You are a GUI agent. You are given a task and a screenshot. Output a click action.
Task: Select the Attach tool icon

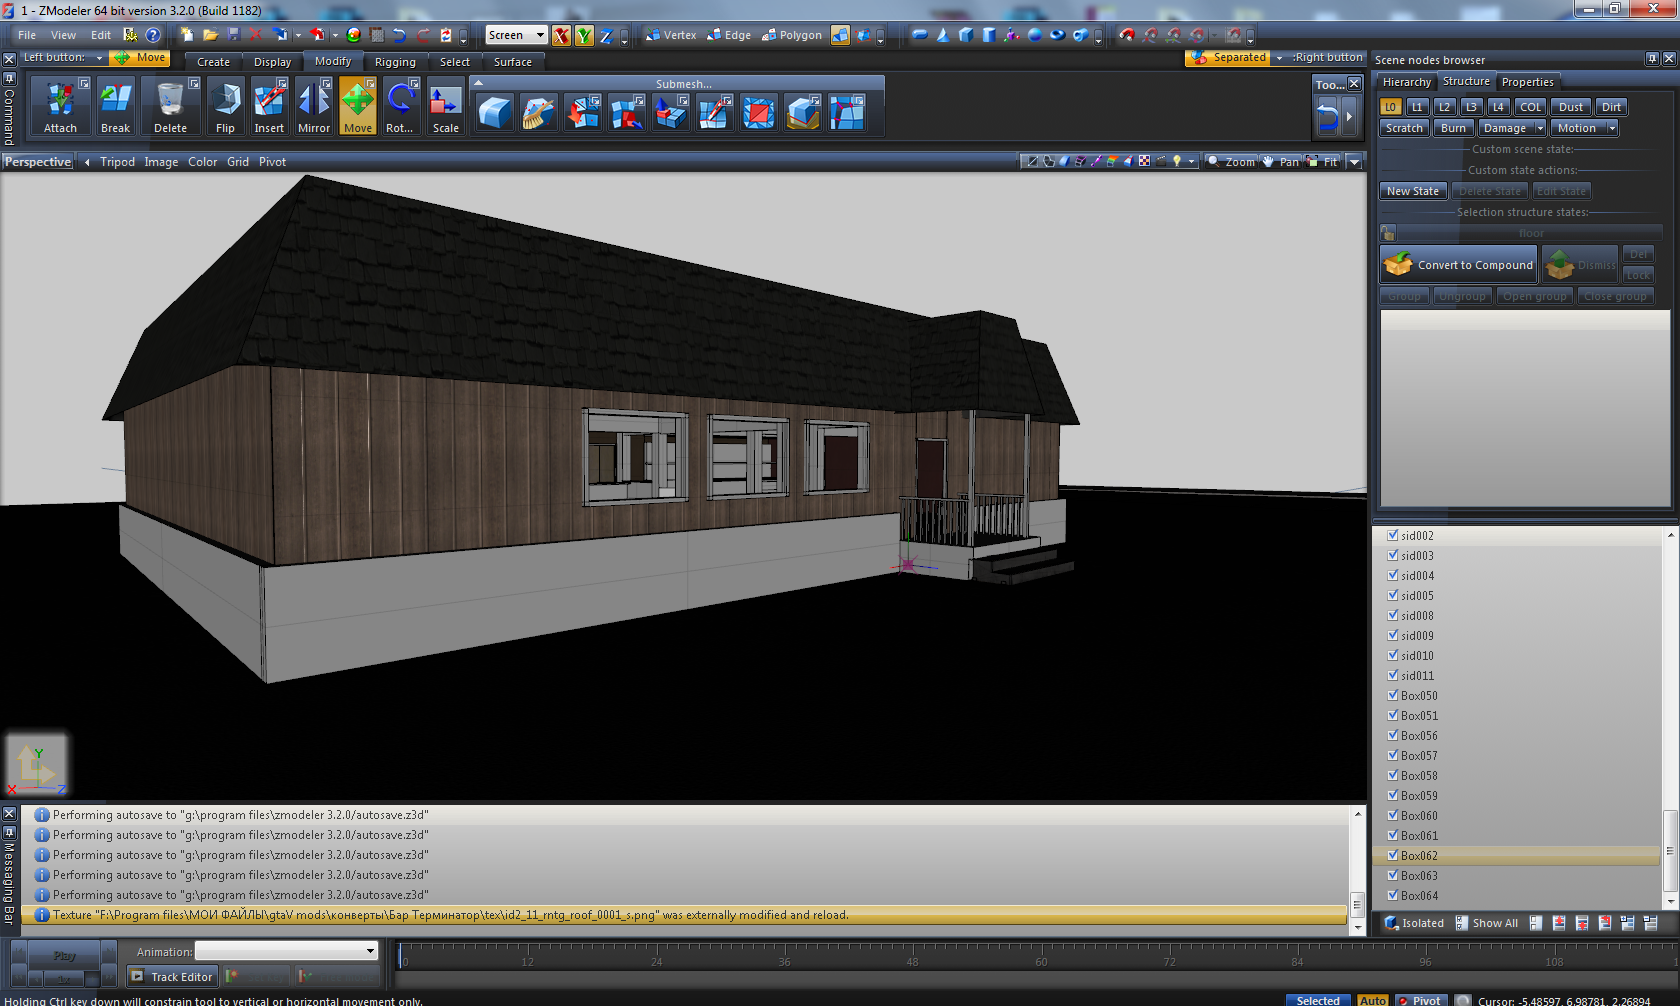pos(60,106)
